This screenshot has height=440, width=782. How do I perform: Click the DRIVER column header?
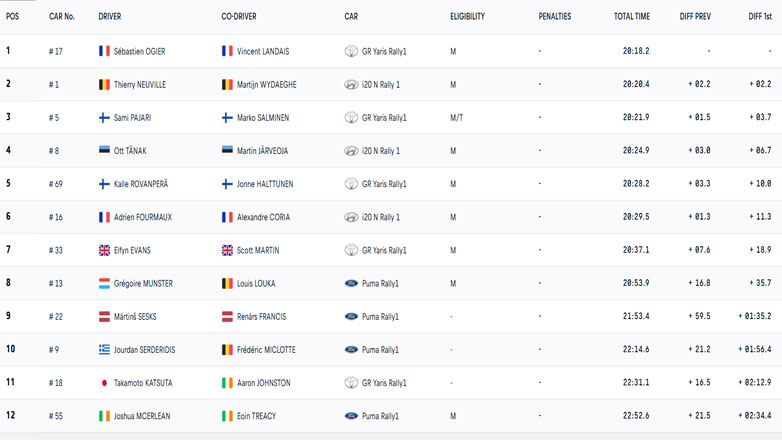coord(110,17)
